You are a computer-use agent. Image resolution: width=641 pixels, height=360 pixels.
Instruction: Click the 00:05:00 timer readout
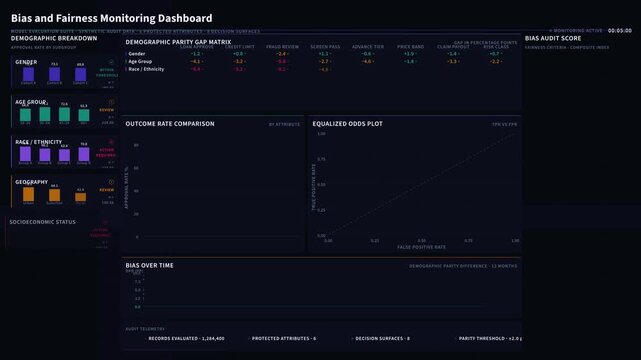pos(620,31)
